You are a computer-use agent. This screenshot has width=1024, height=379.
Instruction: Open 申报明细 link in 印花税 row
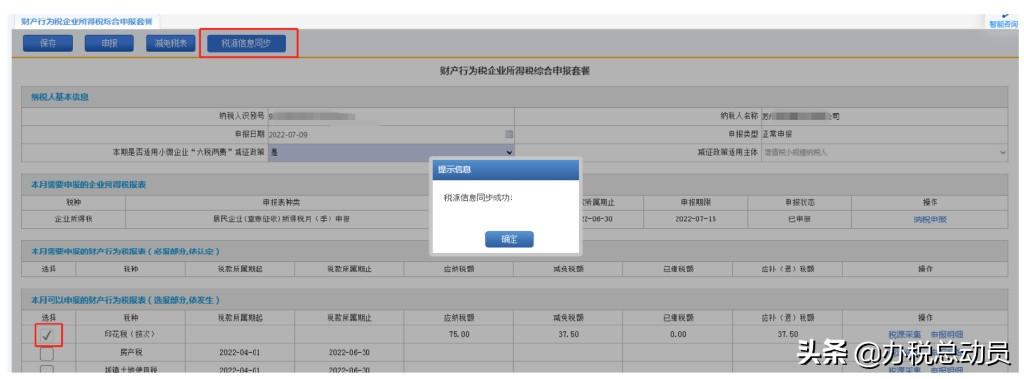pyautogui.click(x=947, y=334)
